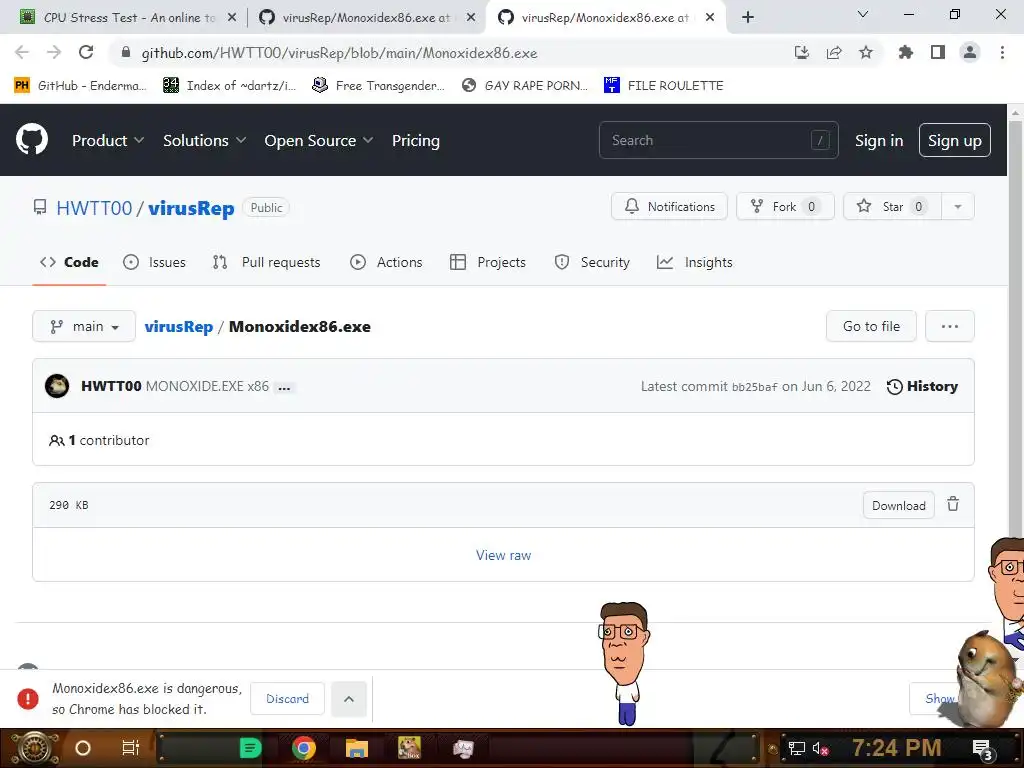This screenshot has width=1024, height=768.
Task: Click the Pricing link
Action: [x=415, y=140]
